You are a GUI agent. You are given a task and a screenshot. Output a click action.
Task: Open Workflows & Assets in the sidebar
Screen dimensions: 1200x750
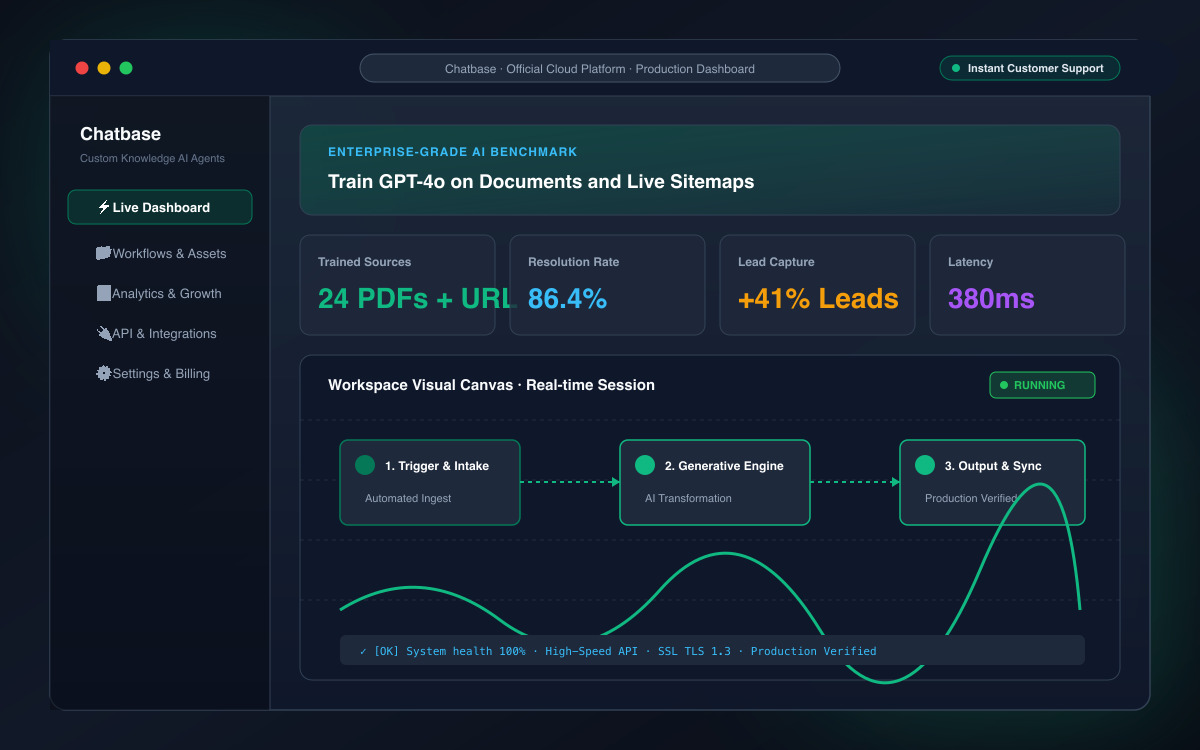point(160,253)
